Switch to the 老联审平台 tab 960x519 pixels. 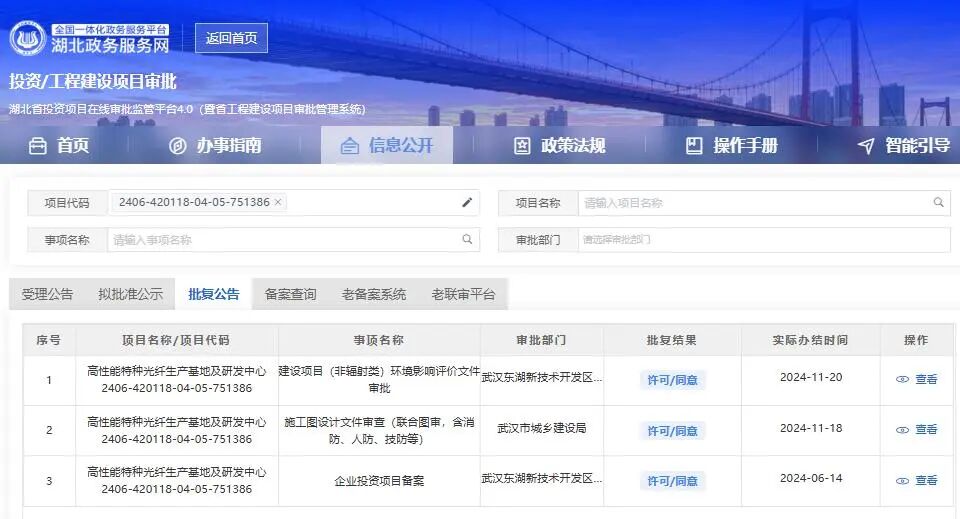(x=463, y=294)
